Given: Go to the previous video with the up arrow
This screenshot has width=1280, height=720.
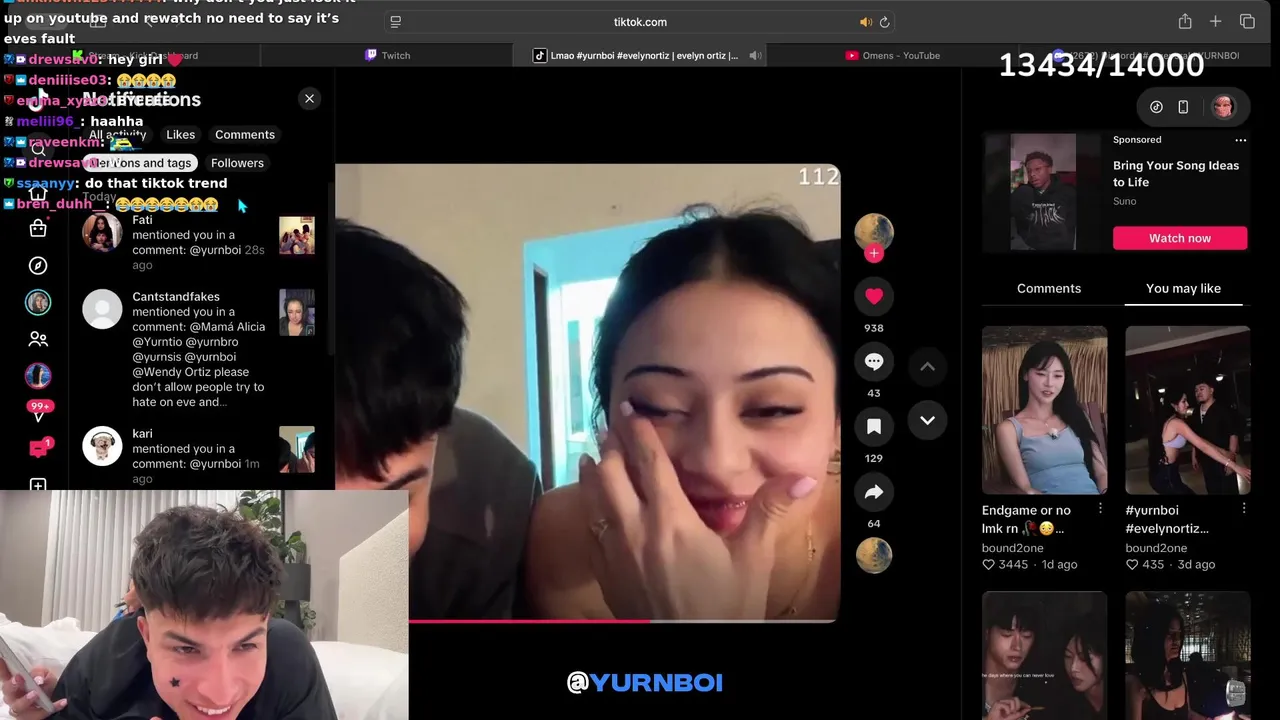Looking at the screenshot, I should coord(927,367).
